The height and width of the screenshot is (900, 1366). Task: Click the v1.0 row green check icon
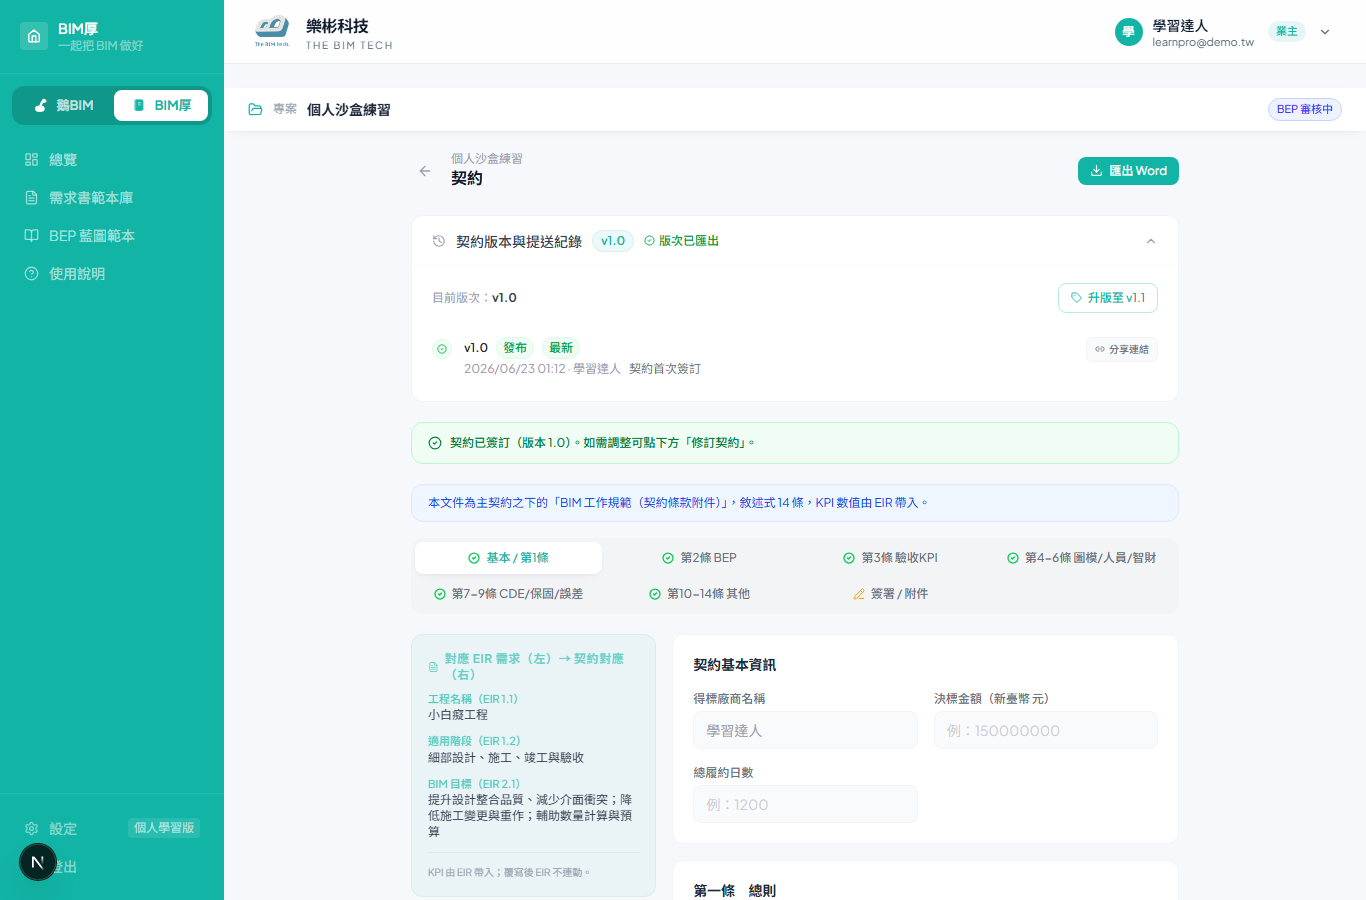pyautogui.click(x=442, y=349)
